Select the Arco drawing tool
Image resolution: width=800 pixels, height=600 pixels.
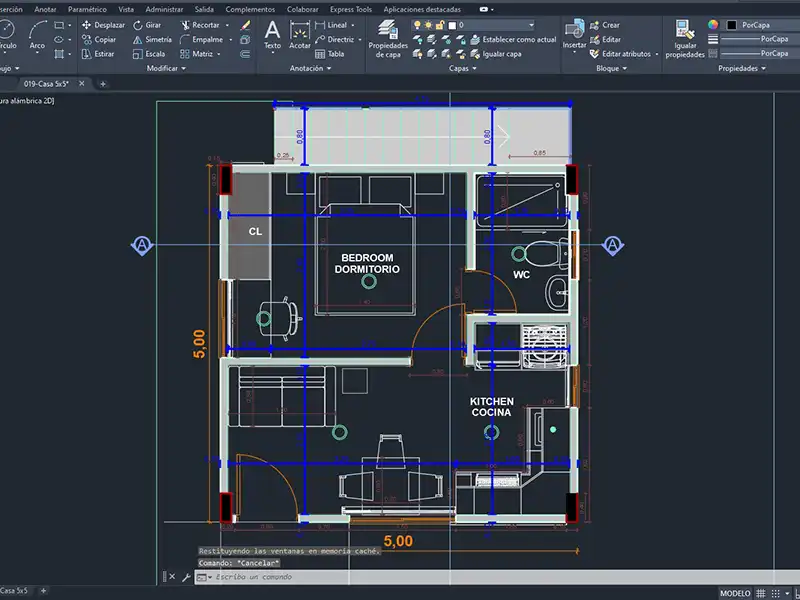[x=37, y=34]
